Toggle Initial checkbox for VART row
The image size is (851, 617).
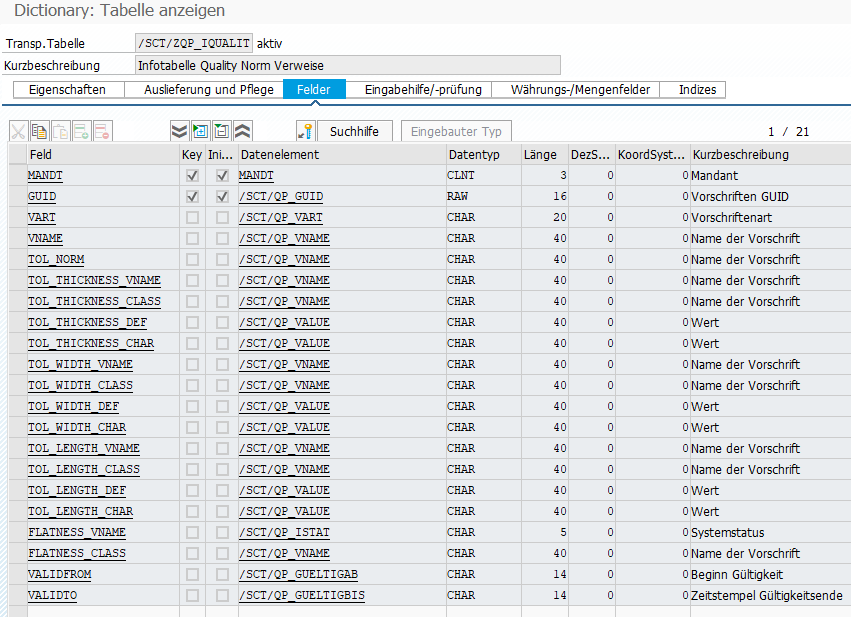click(x=222, y=218)
